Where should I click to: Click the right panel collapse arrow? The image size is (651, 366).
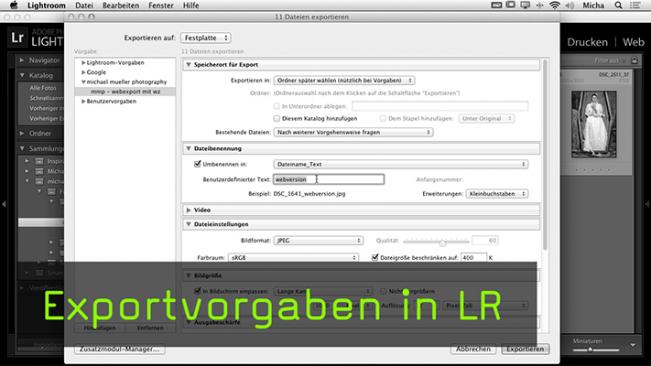coord(647,204)
